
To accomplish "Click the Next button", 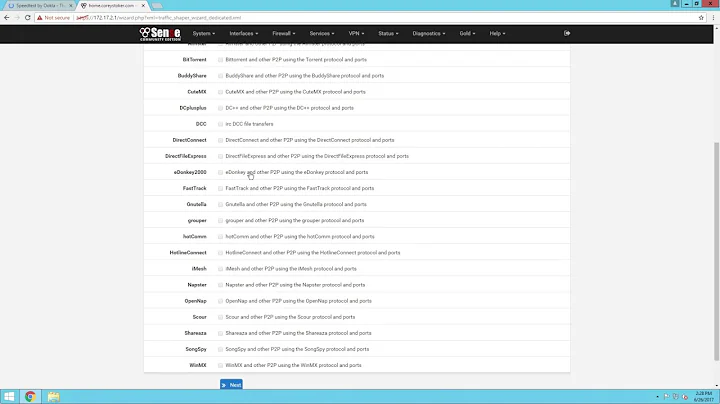I will [231, 385].
